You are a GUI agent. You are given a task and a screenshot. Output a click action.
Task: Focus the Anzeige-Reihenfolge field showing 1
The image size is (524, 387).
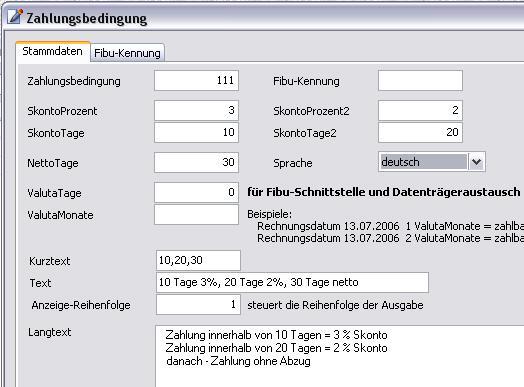pos(198,304)
